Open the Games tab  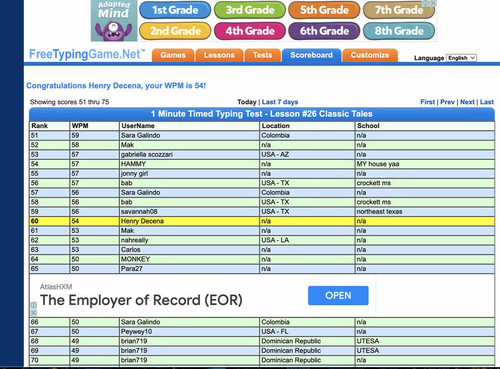coord(173,55)
